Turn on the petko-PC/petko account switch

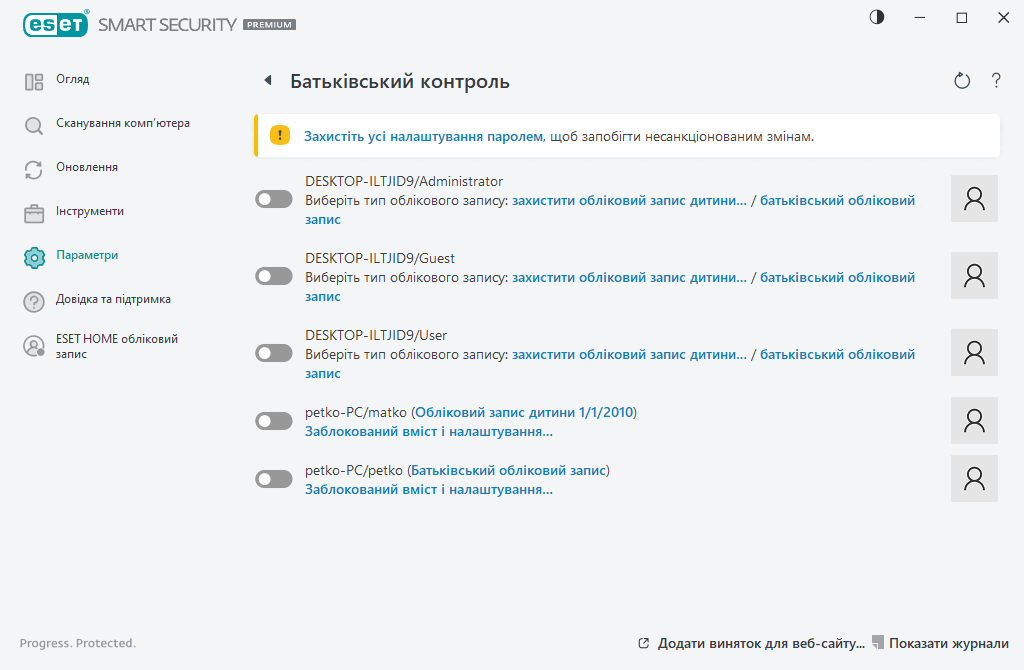point(274,479)
